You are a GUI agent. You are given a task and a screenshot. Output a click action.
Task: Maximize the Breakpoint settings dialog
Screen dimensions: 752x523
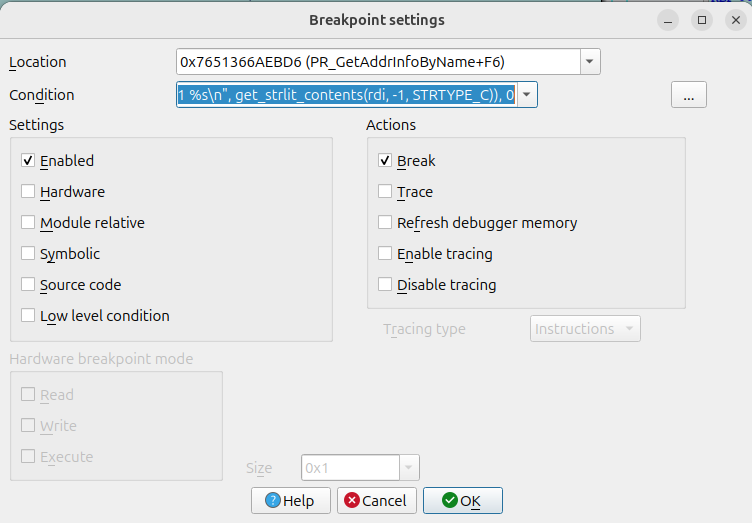(x=702, y=20)
